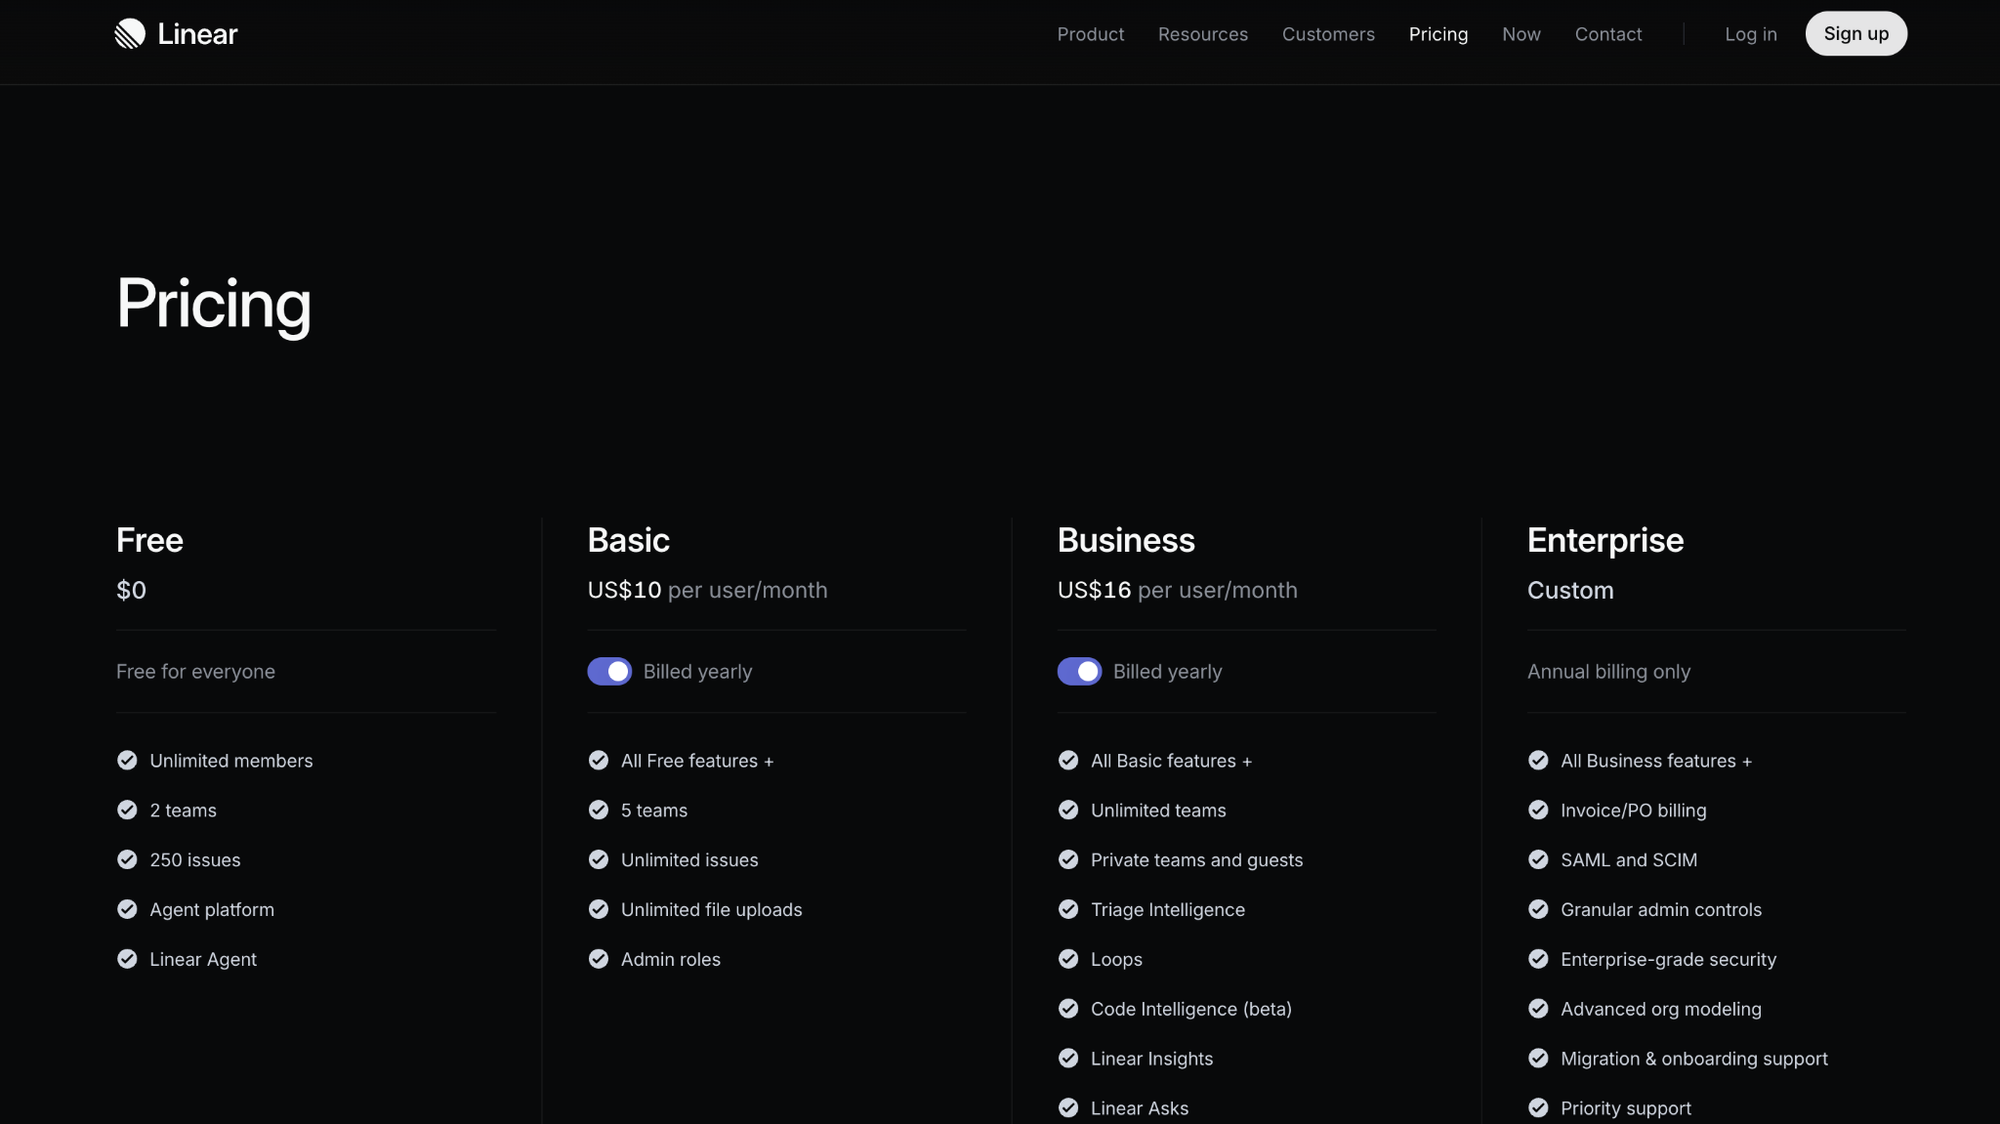
Task: Click the checkmark beside Unlimited teams
Action: [x=1068, y=810]
